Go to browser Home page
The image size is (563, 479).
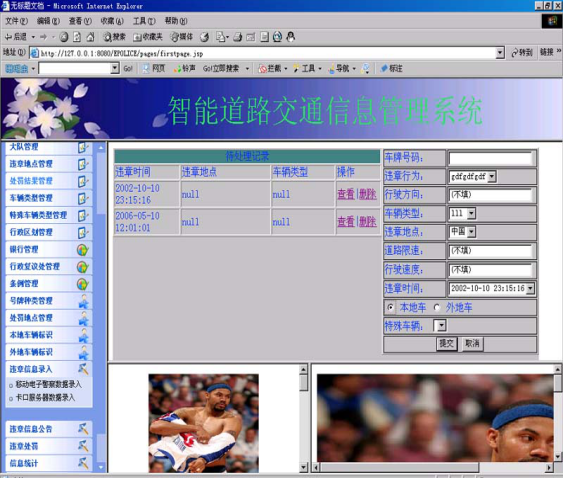pos(90,37)
